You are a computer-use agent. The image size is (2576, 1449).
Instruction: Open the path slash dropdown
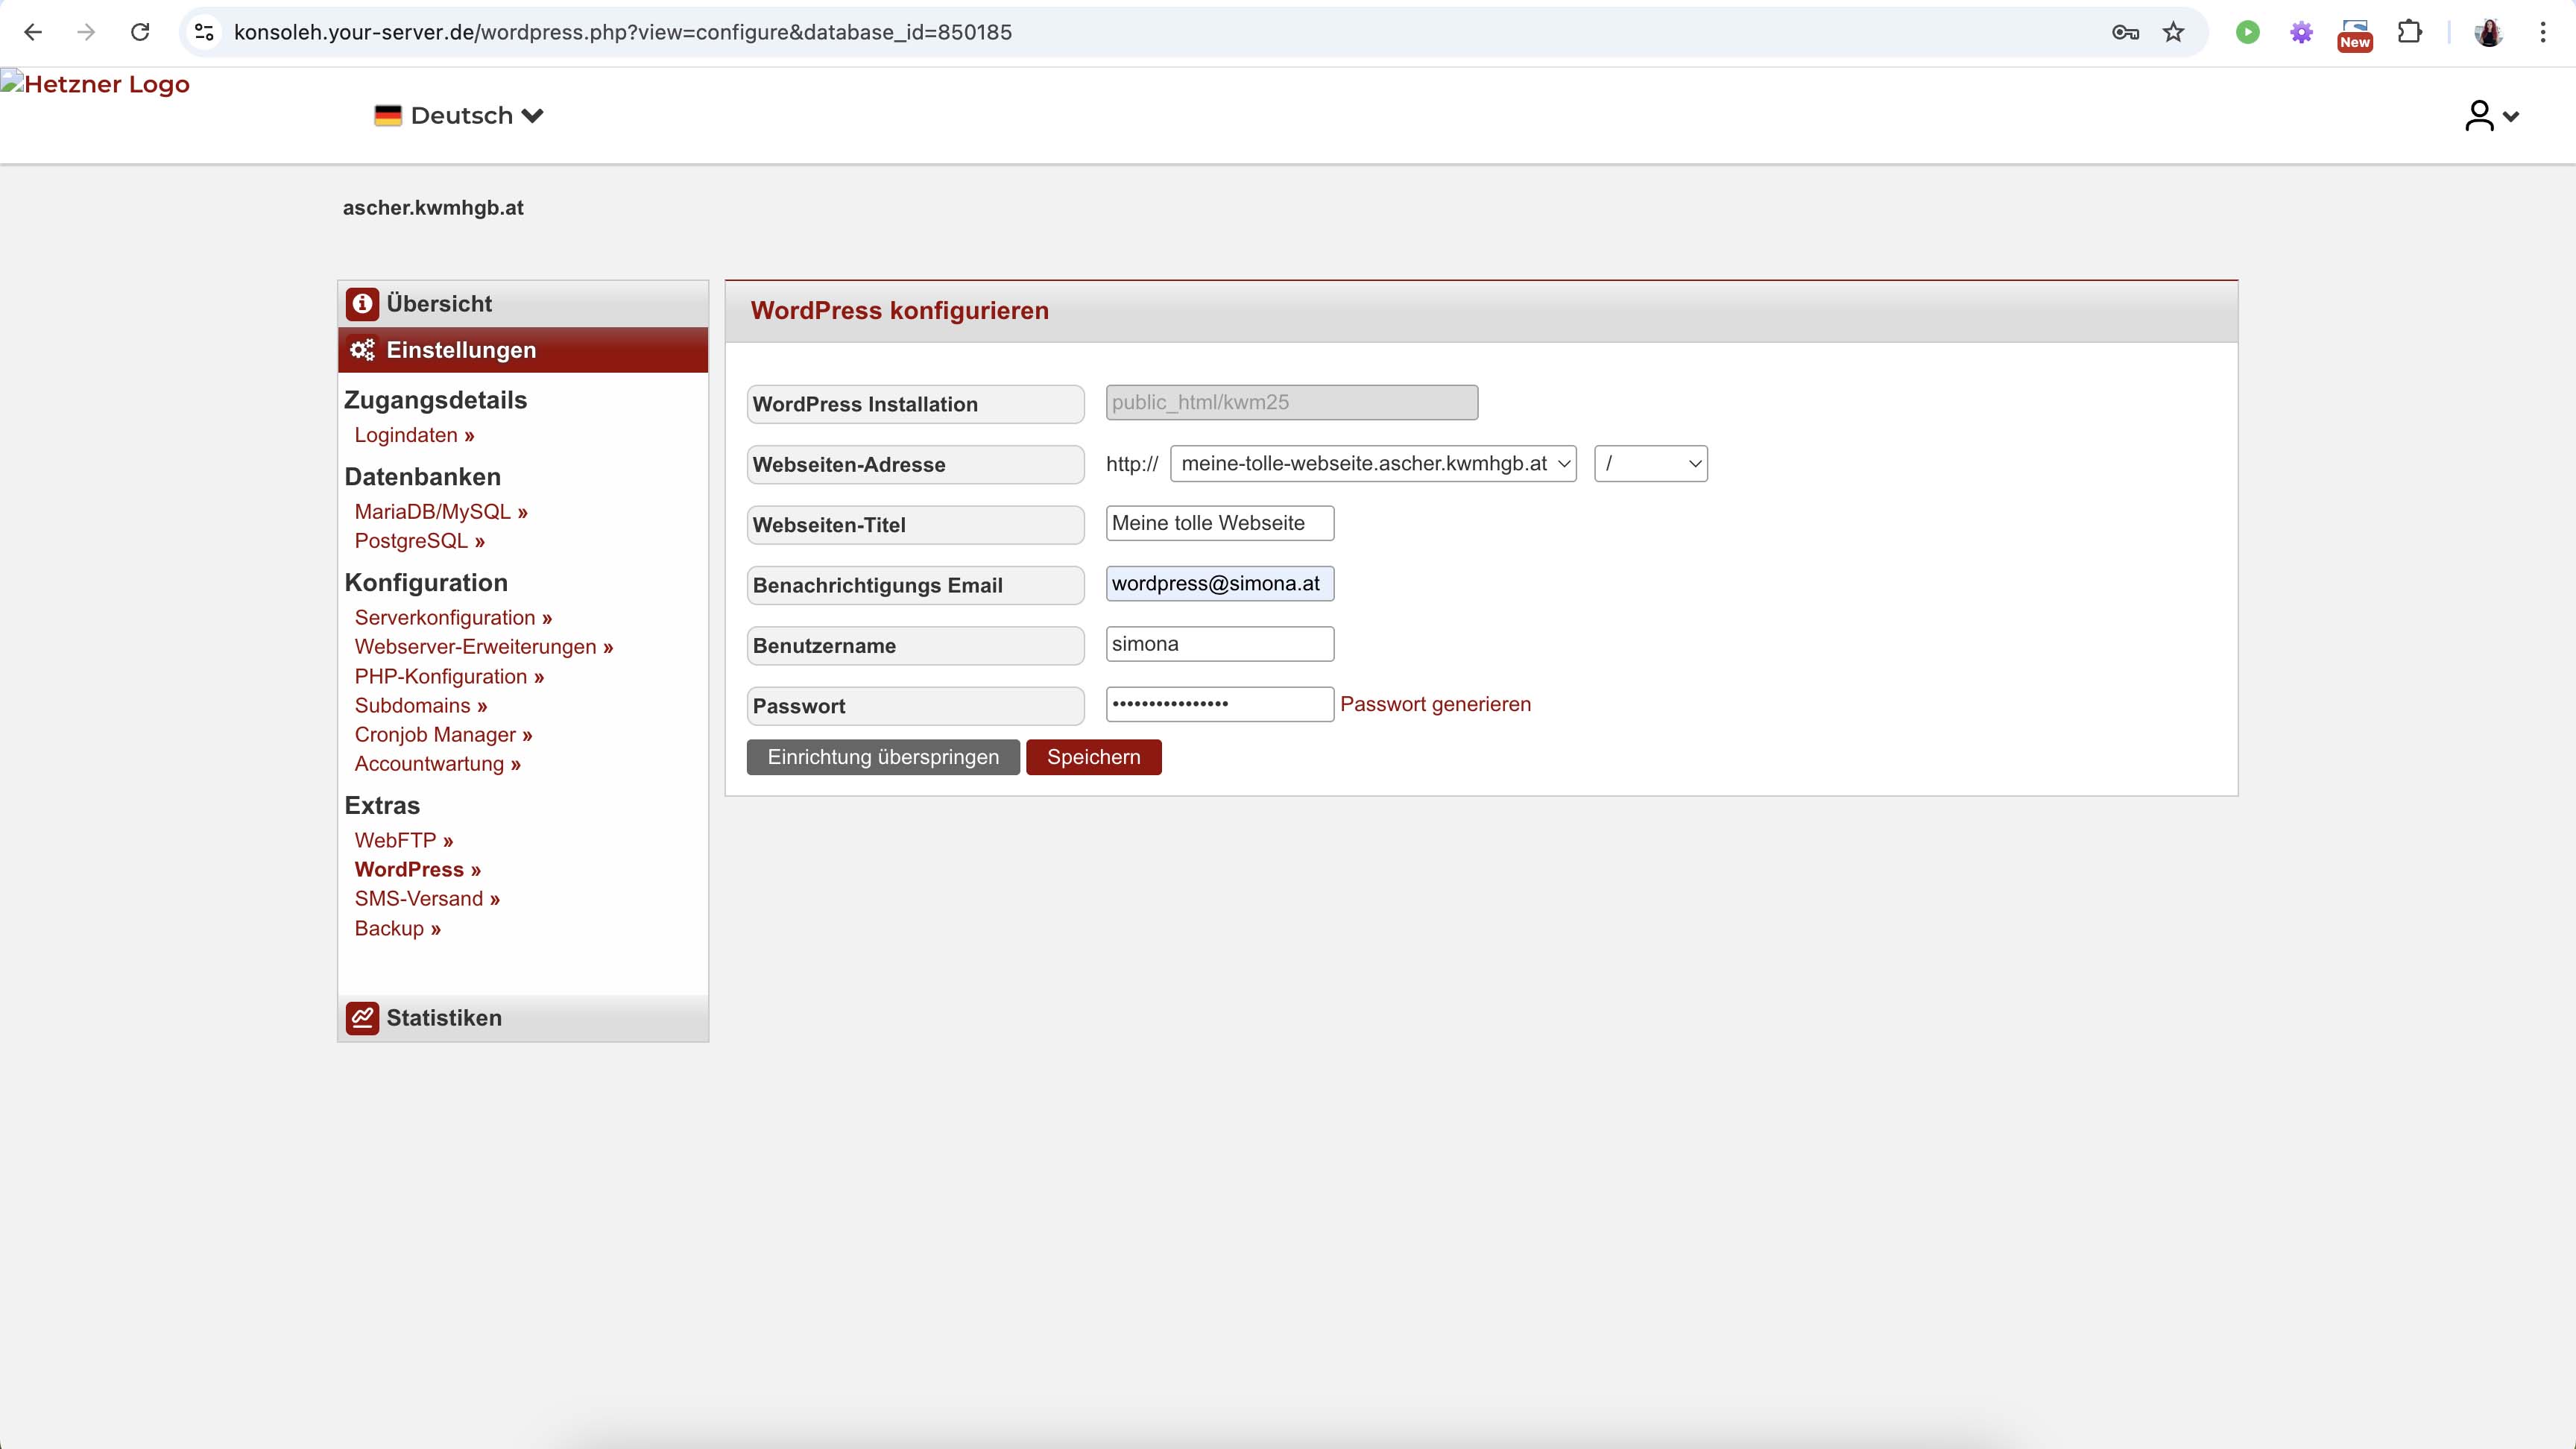[1650, 464]
